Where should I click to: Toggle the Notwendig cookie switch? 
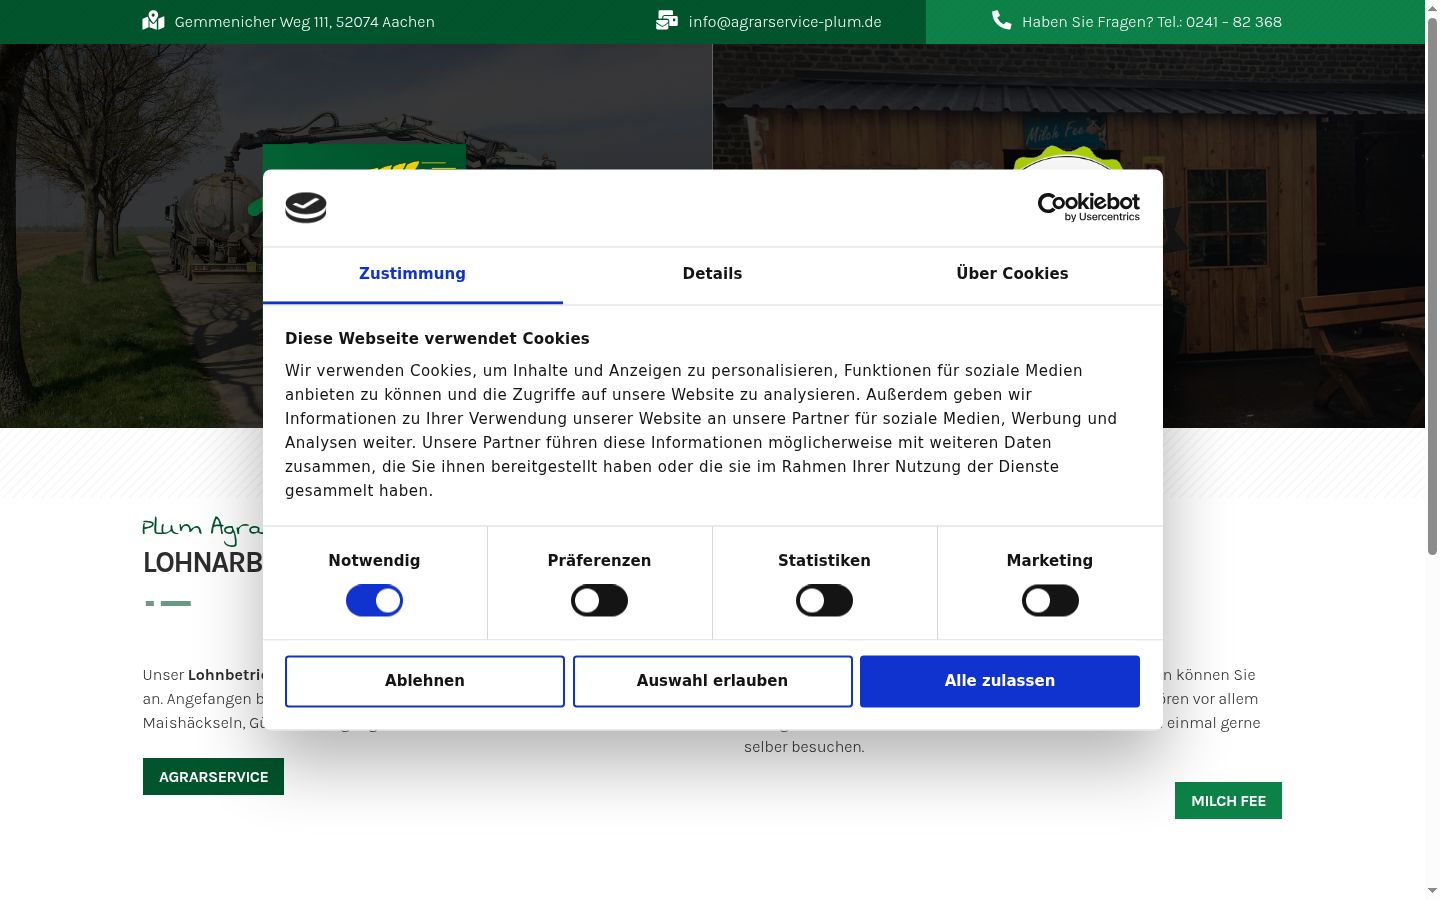(374, 601)
